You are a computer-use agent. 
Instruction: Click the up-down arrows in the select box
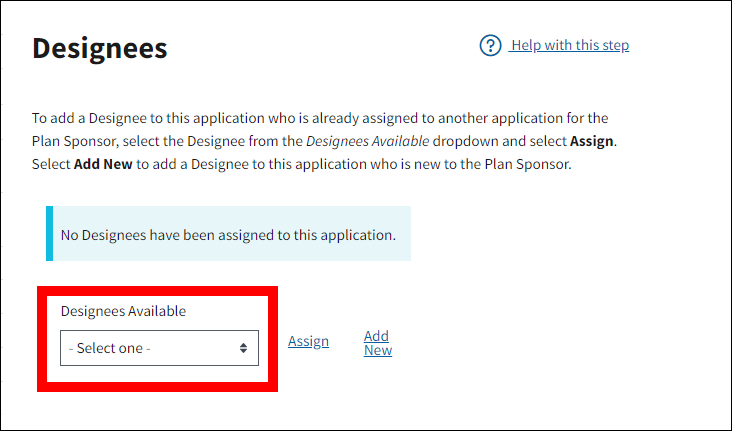[243, 348]
